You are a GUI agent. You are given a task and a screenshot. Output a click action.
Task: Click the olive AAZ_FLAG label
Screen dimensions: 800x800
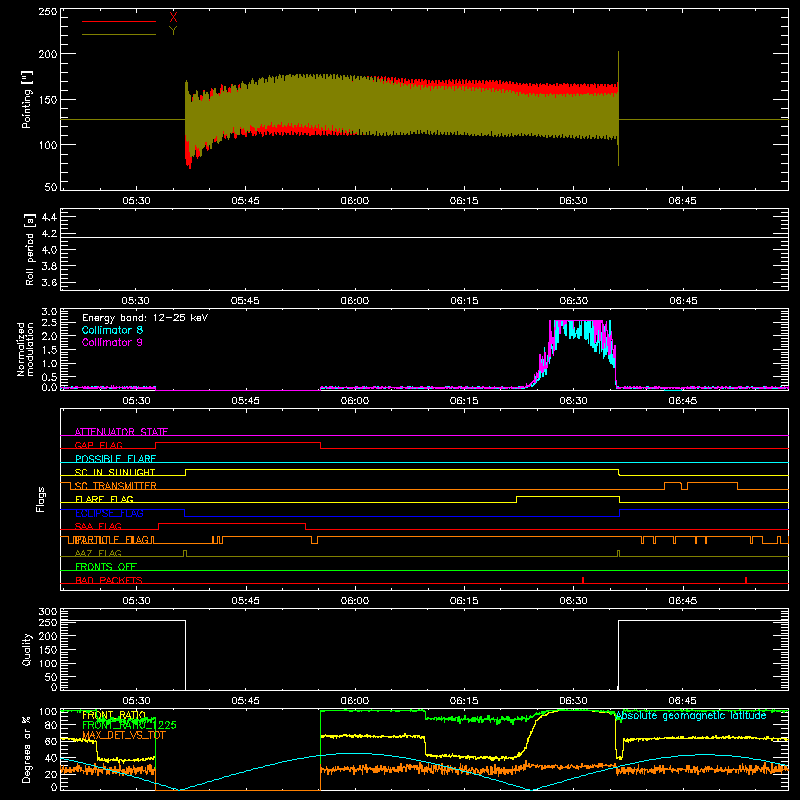[98, 553]
